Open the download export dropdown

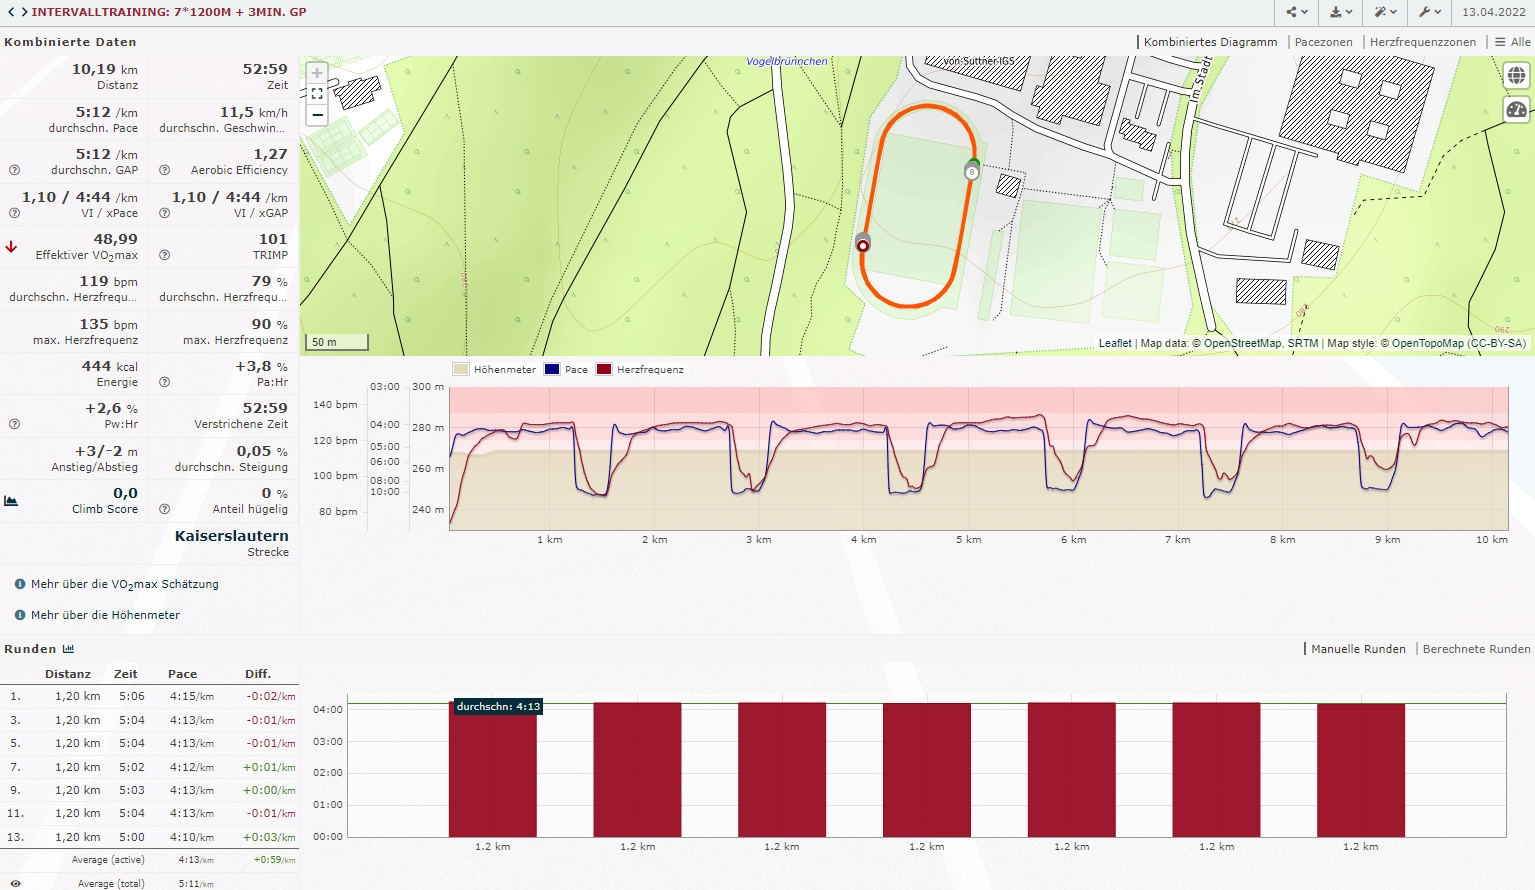1341,12
